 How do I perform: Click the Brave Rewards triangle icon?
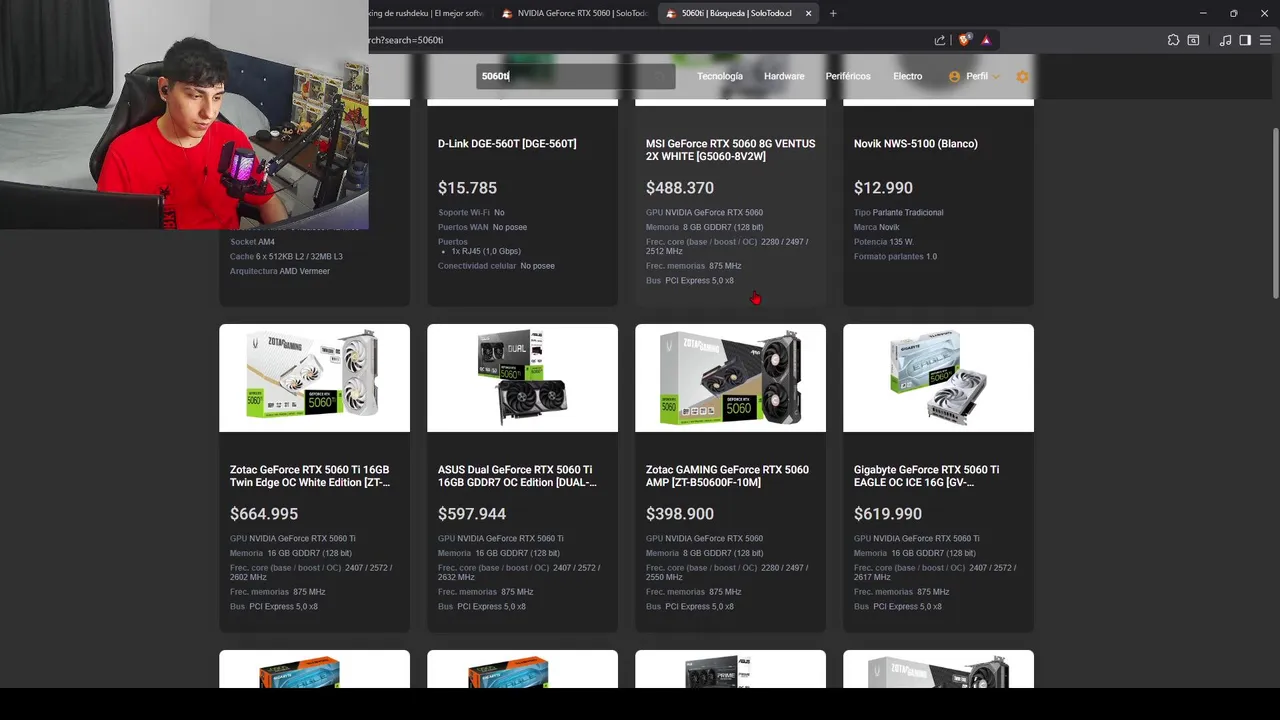tap(986, 40)
